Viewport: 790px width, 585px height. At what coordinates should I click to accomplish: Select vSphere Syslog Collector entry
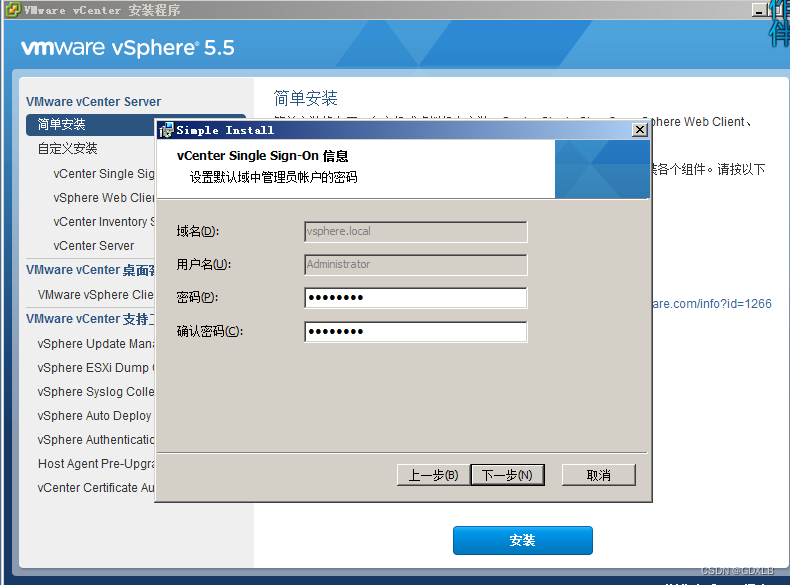pyautogui.click(x=96, y=392)
